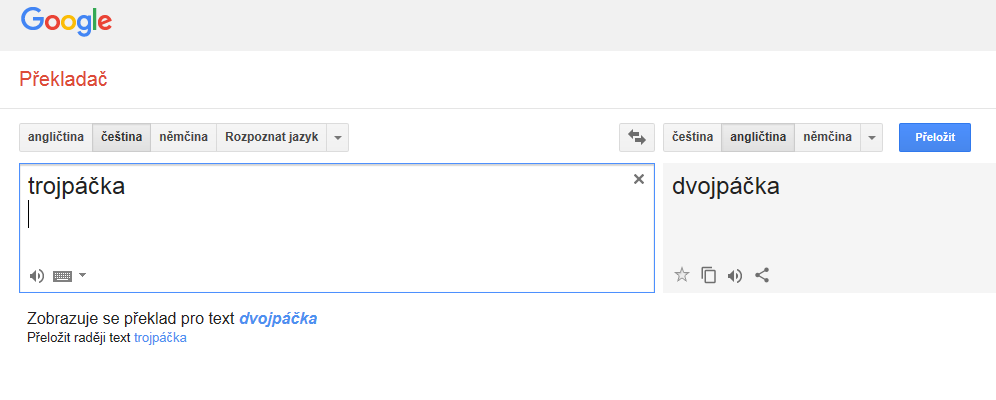Expand the source language dropdown arrow
The height and width of the screenshot is (400, 996).
click(x=338, y=137)
